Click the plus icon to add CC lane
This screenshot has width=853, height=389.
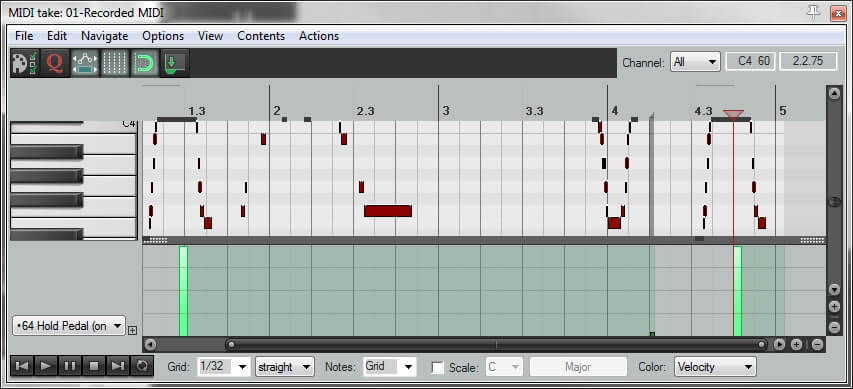133,330
